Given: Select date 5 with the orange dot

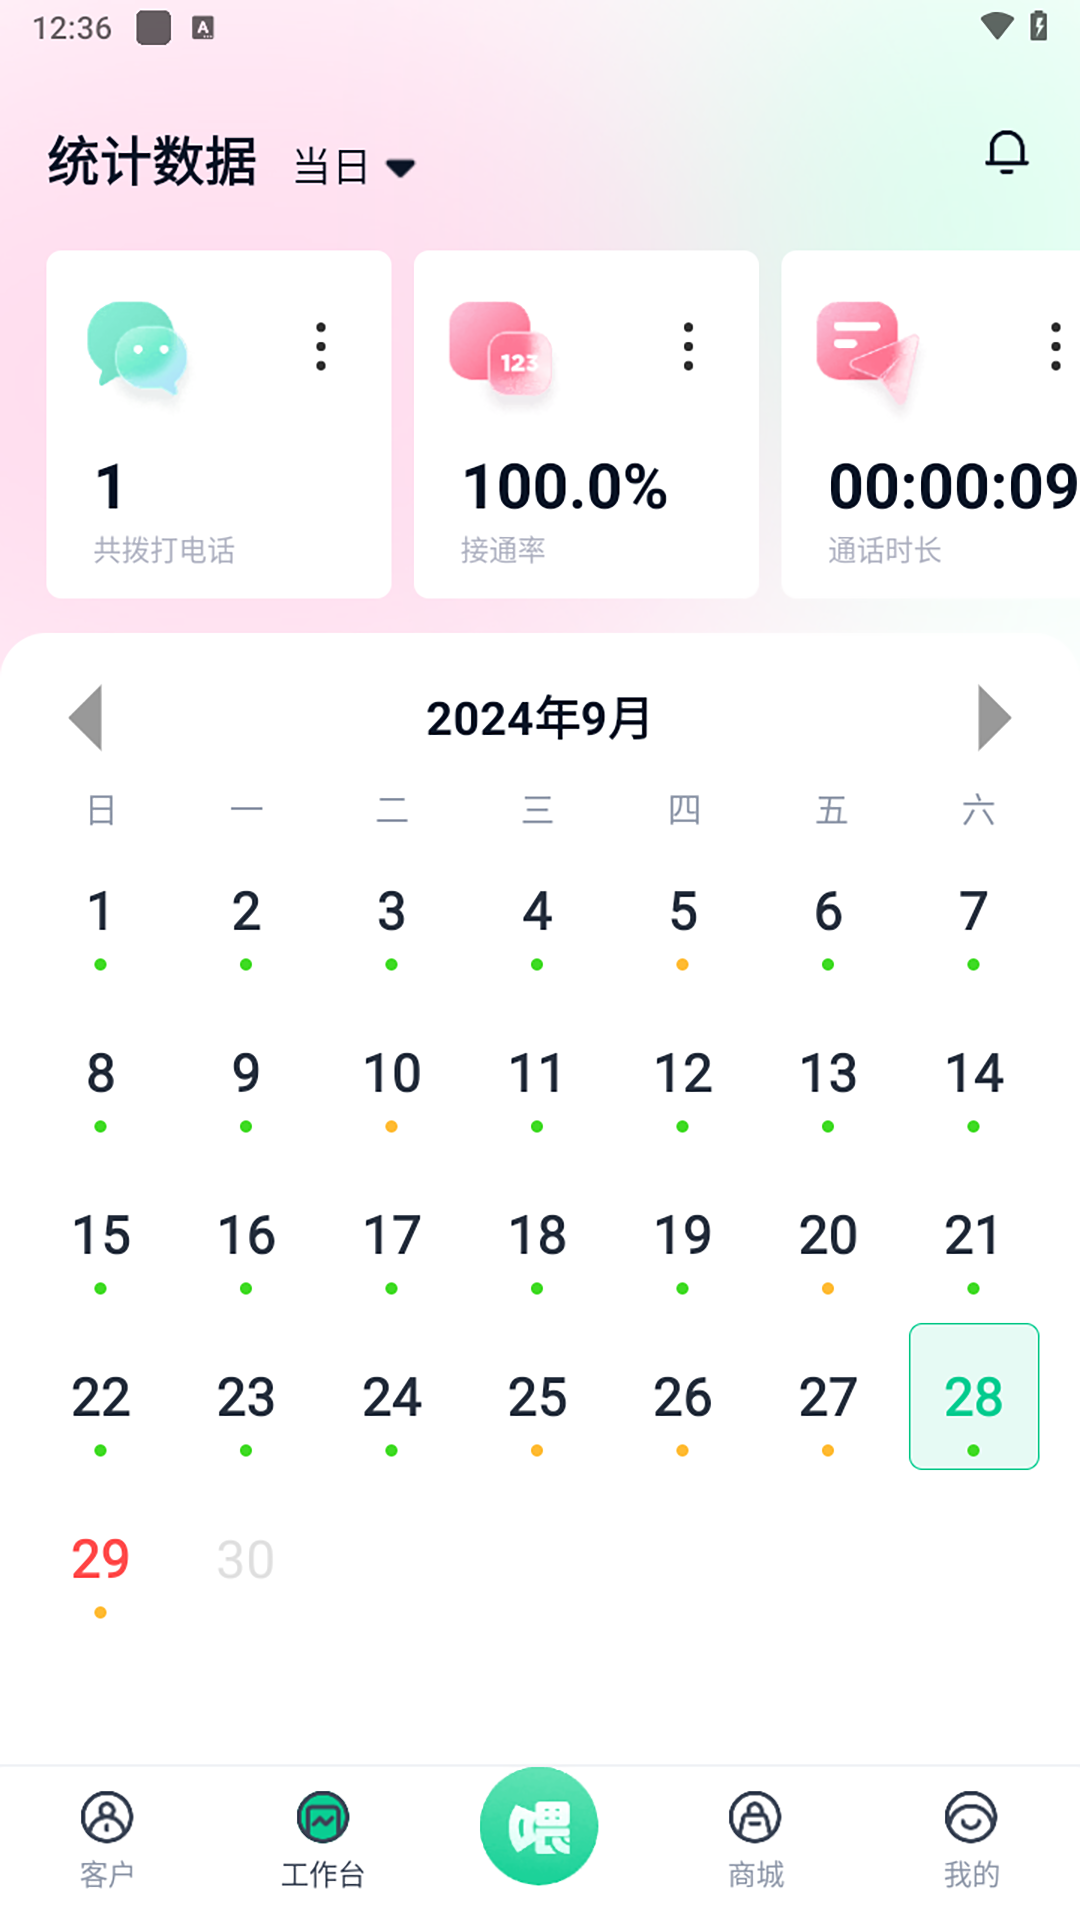Looking at the screenshot, I should [x=683, y=912].
